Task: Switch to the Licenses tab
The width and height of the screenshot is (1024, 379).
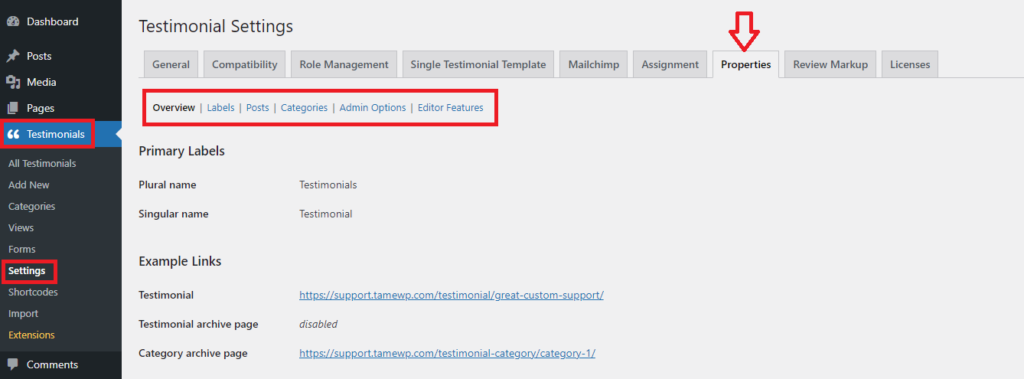Action: pyautogui.click(x=910, y=65)
